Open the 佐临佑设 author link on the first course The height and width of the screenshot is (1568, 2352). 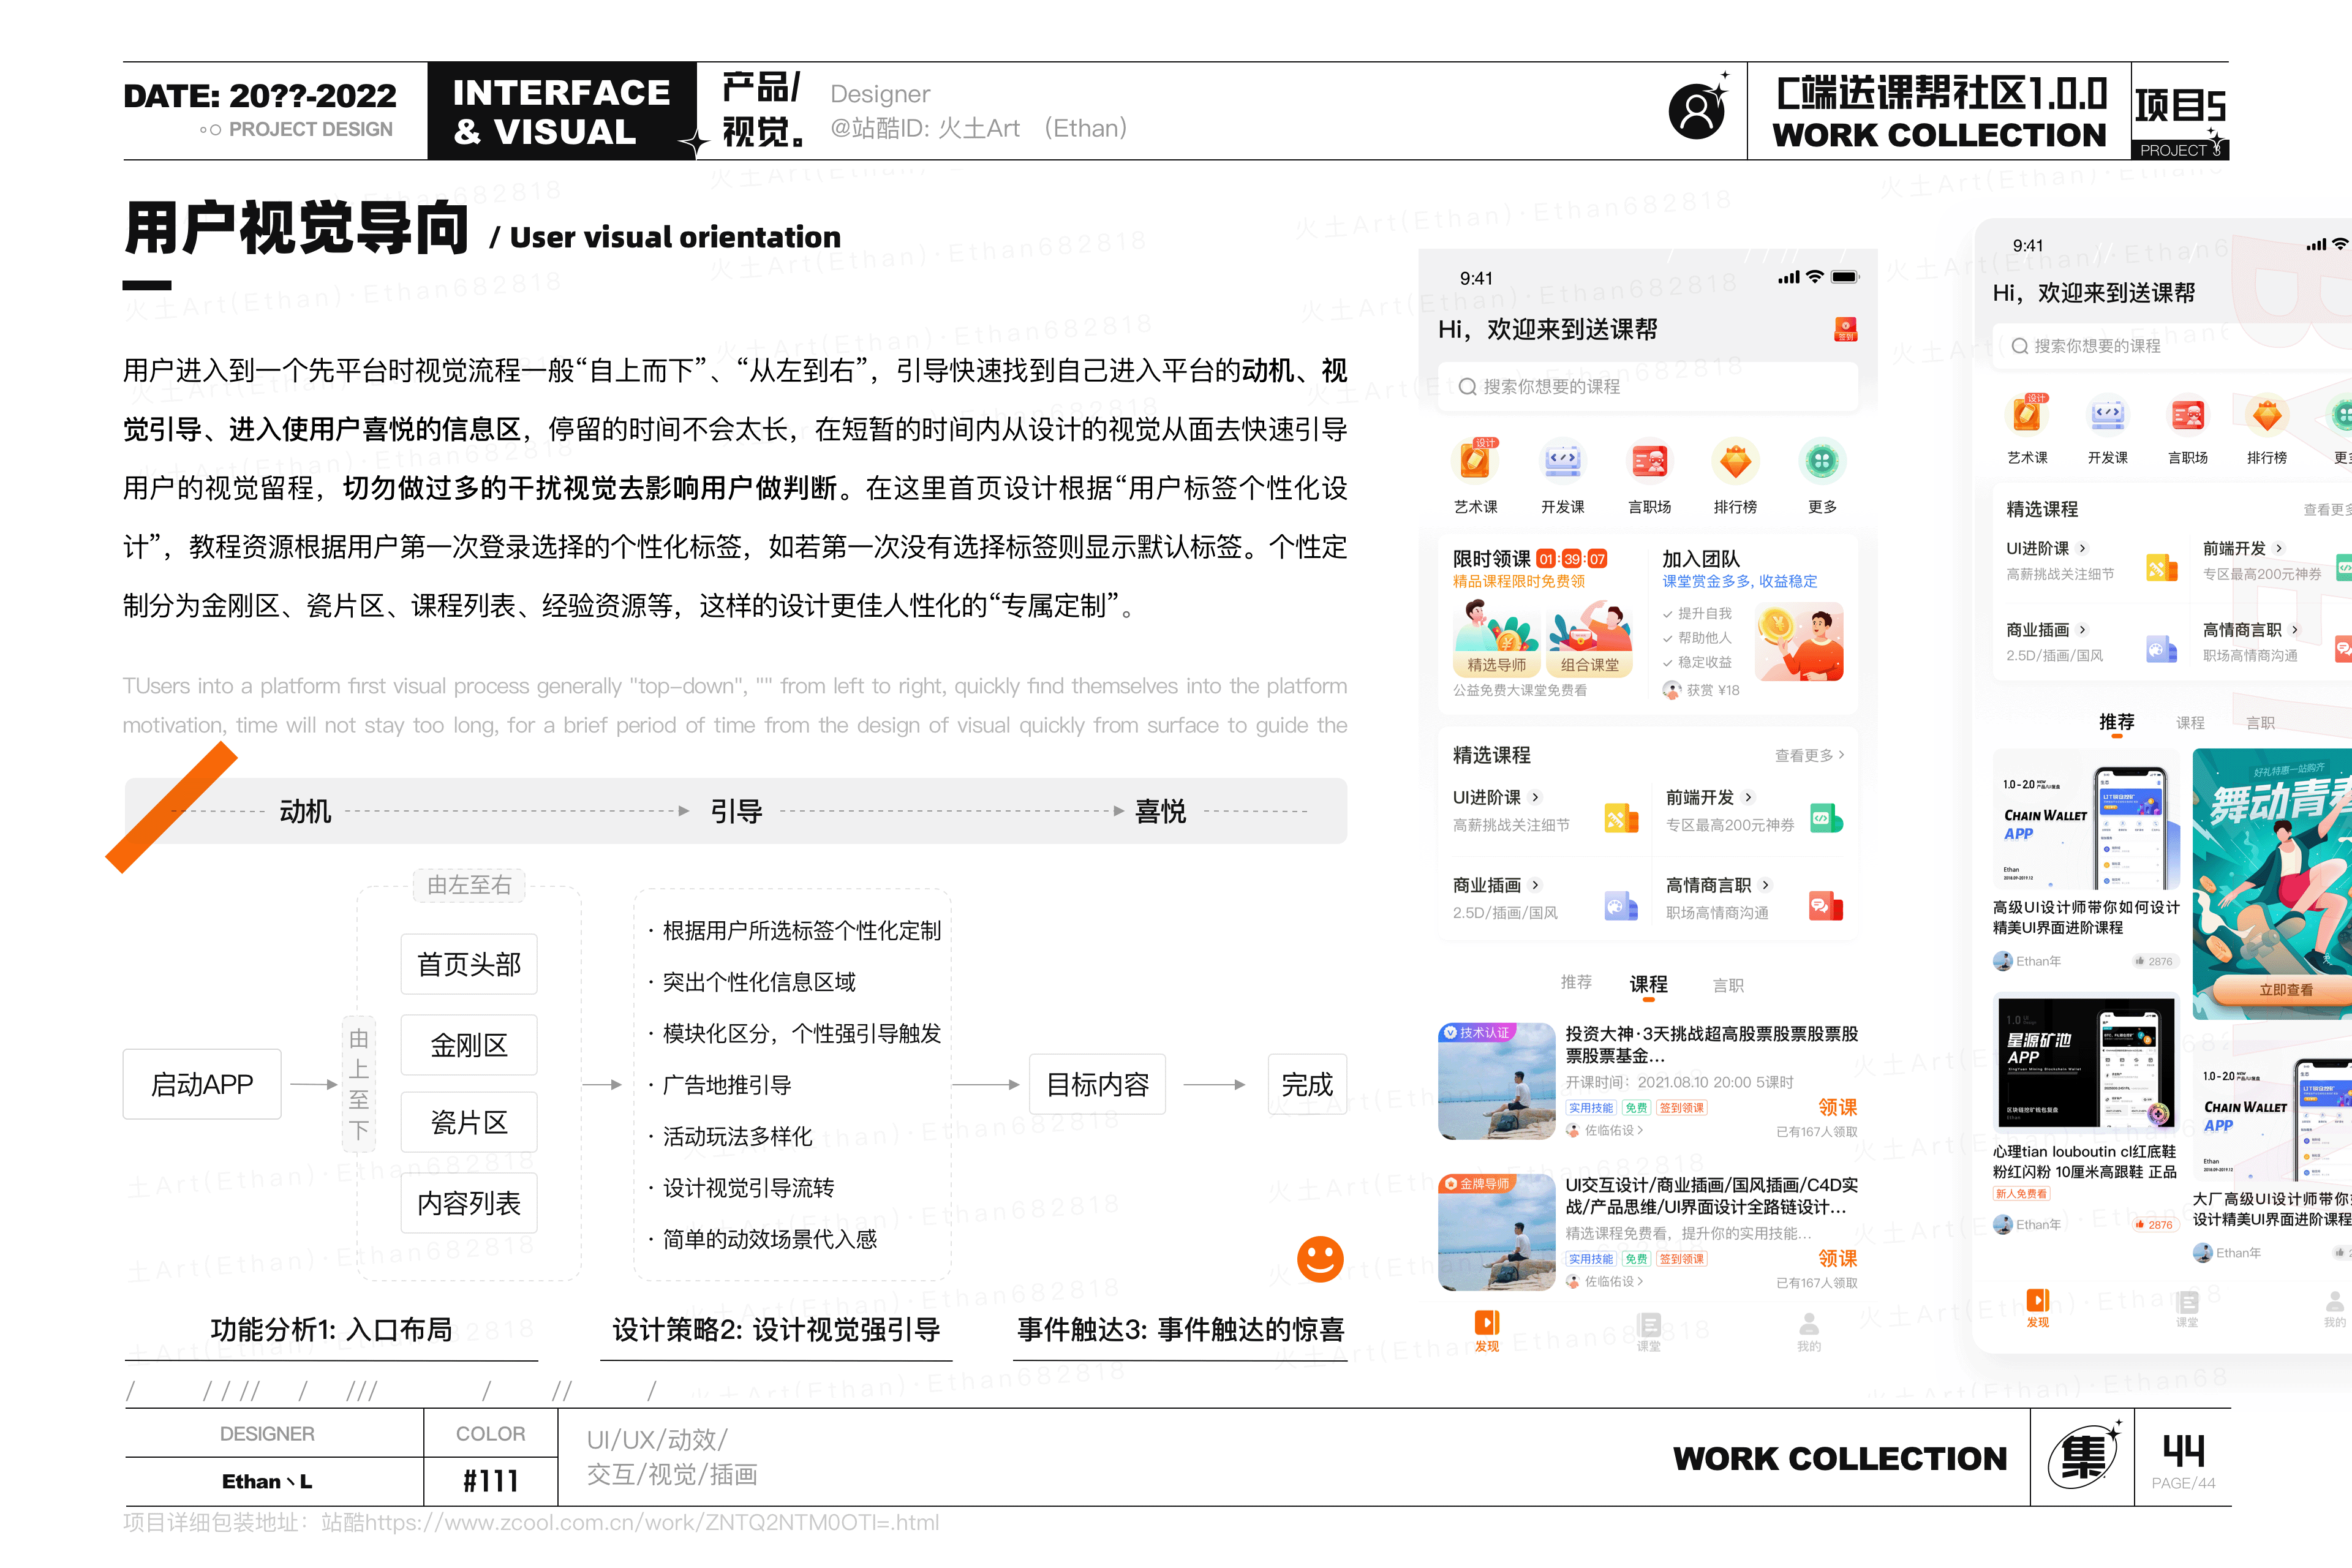click(1606, 1130)
